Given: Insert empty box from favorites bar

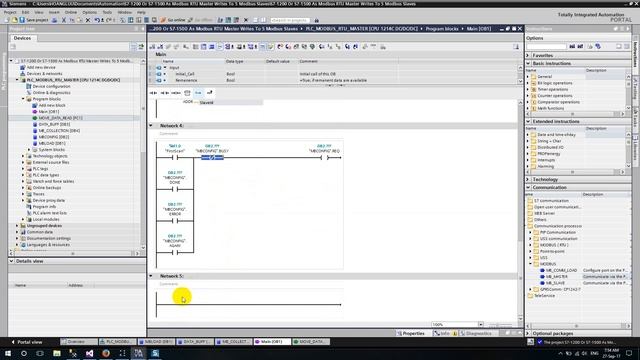Looking at the screenshot, I should coord(187,93).
